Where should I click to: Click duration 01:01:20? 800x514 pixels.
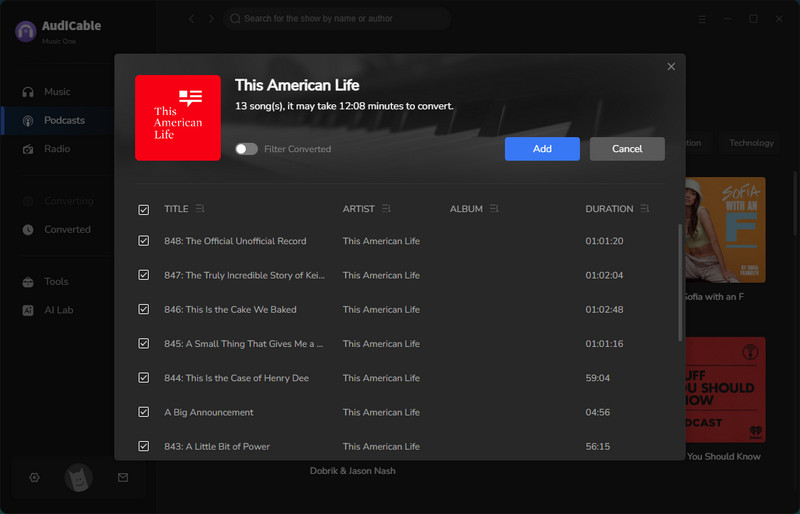[x=605, y=241]
